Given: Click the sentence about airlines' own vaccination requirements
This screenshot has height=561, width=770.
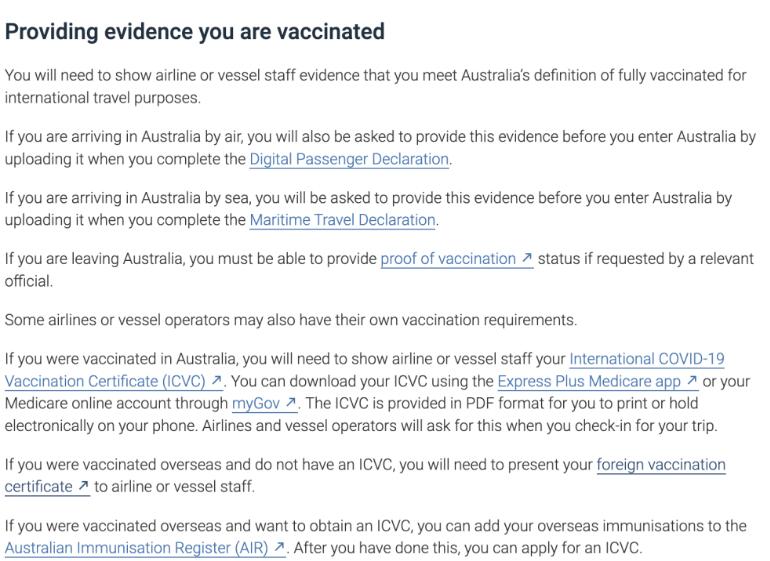Looking at the screenshot, I should (x=290, y=320).
